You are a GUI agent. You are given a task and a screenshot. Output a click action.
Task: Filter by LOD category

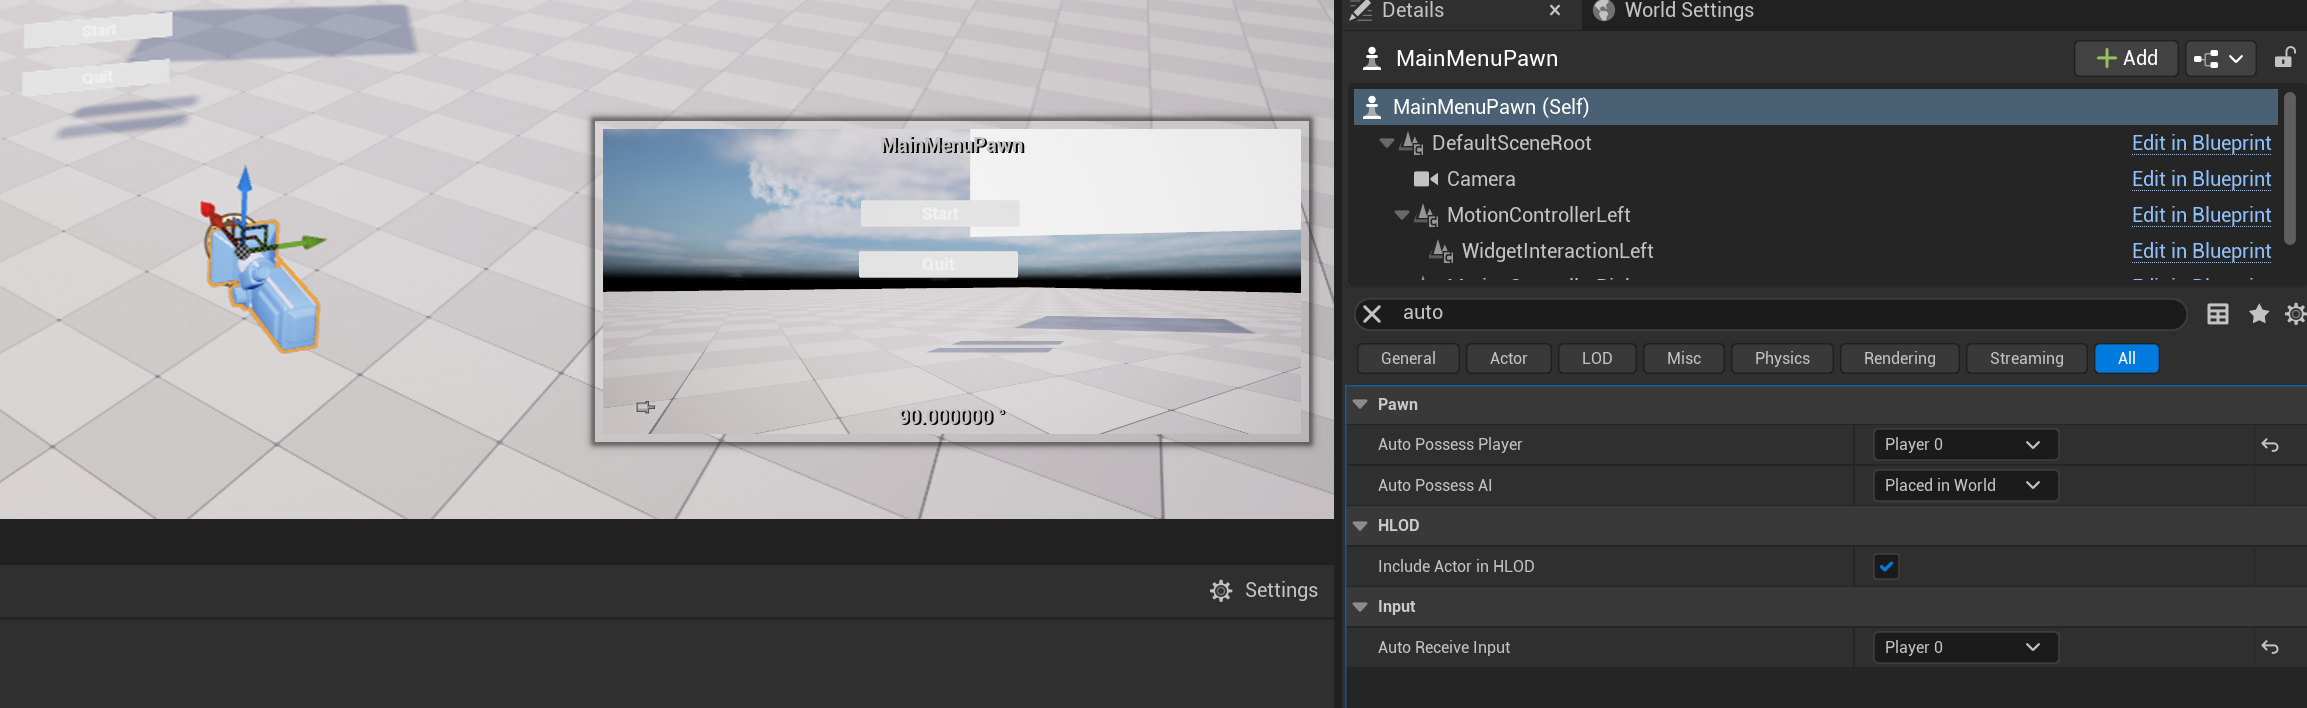pos(1597,359)
